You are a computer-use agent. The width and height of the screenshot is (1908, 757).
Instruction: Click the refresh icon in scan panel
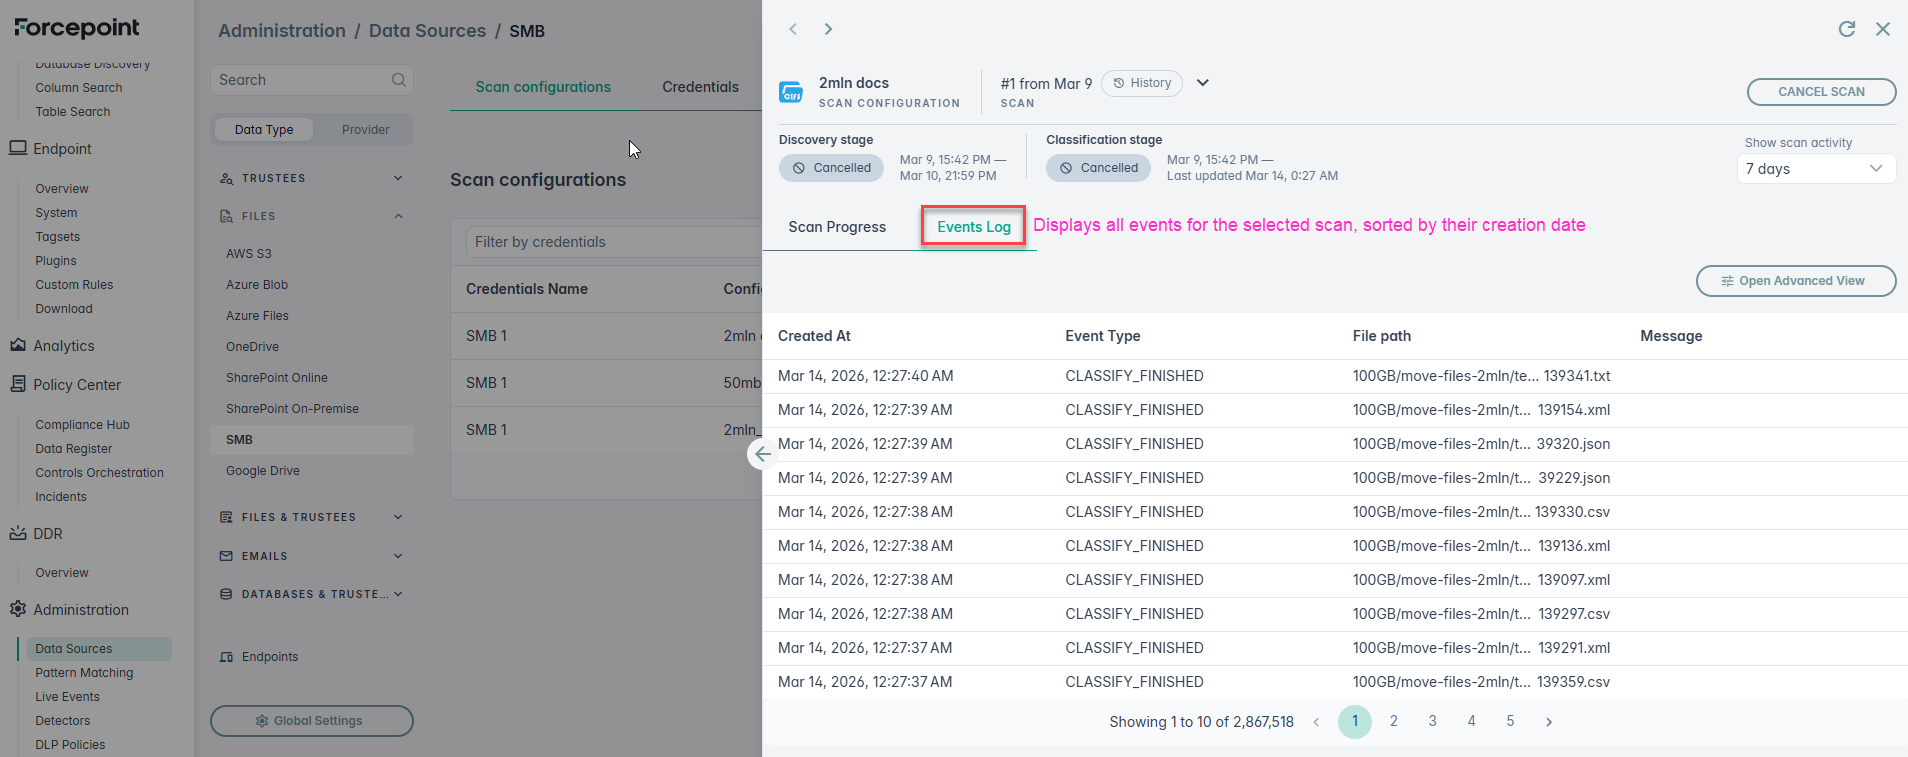tap(1846, 29)
